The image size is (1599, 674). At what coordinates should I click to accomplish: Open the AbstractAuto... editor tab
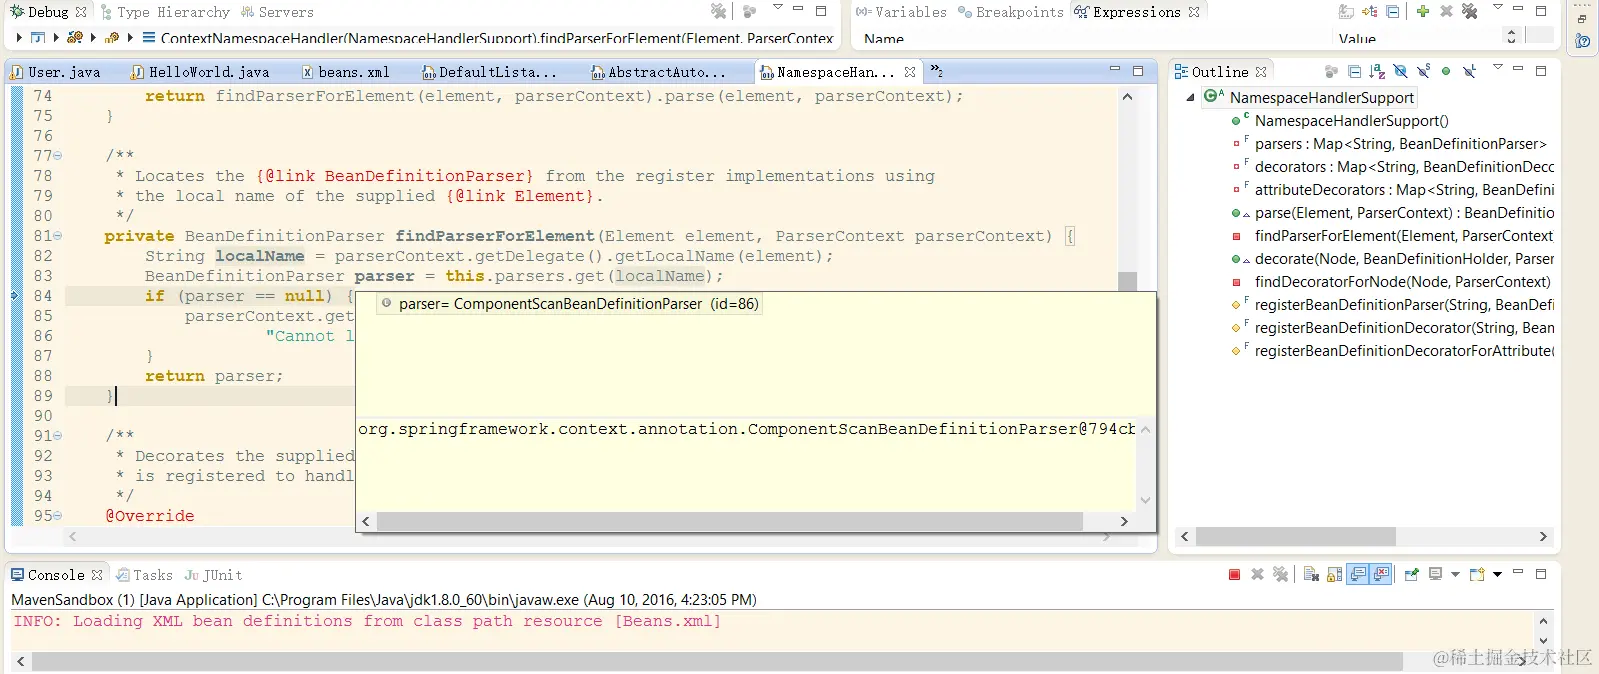tap(659, 72)
